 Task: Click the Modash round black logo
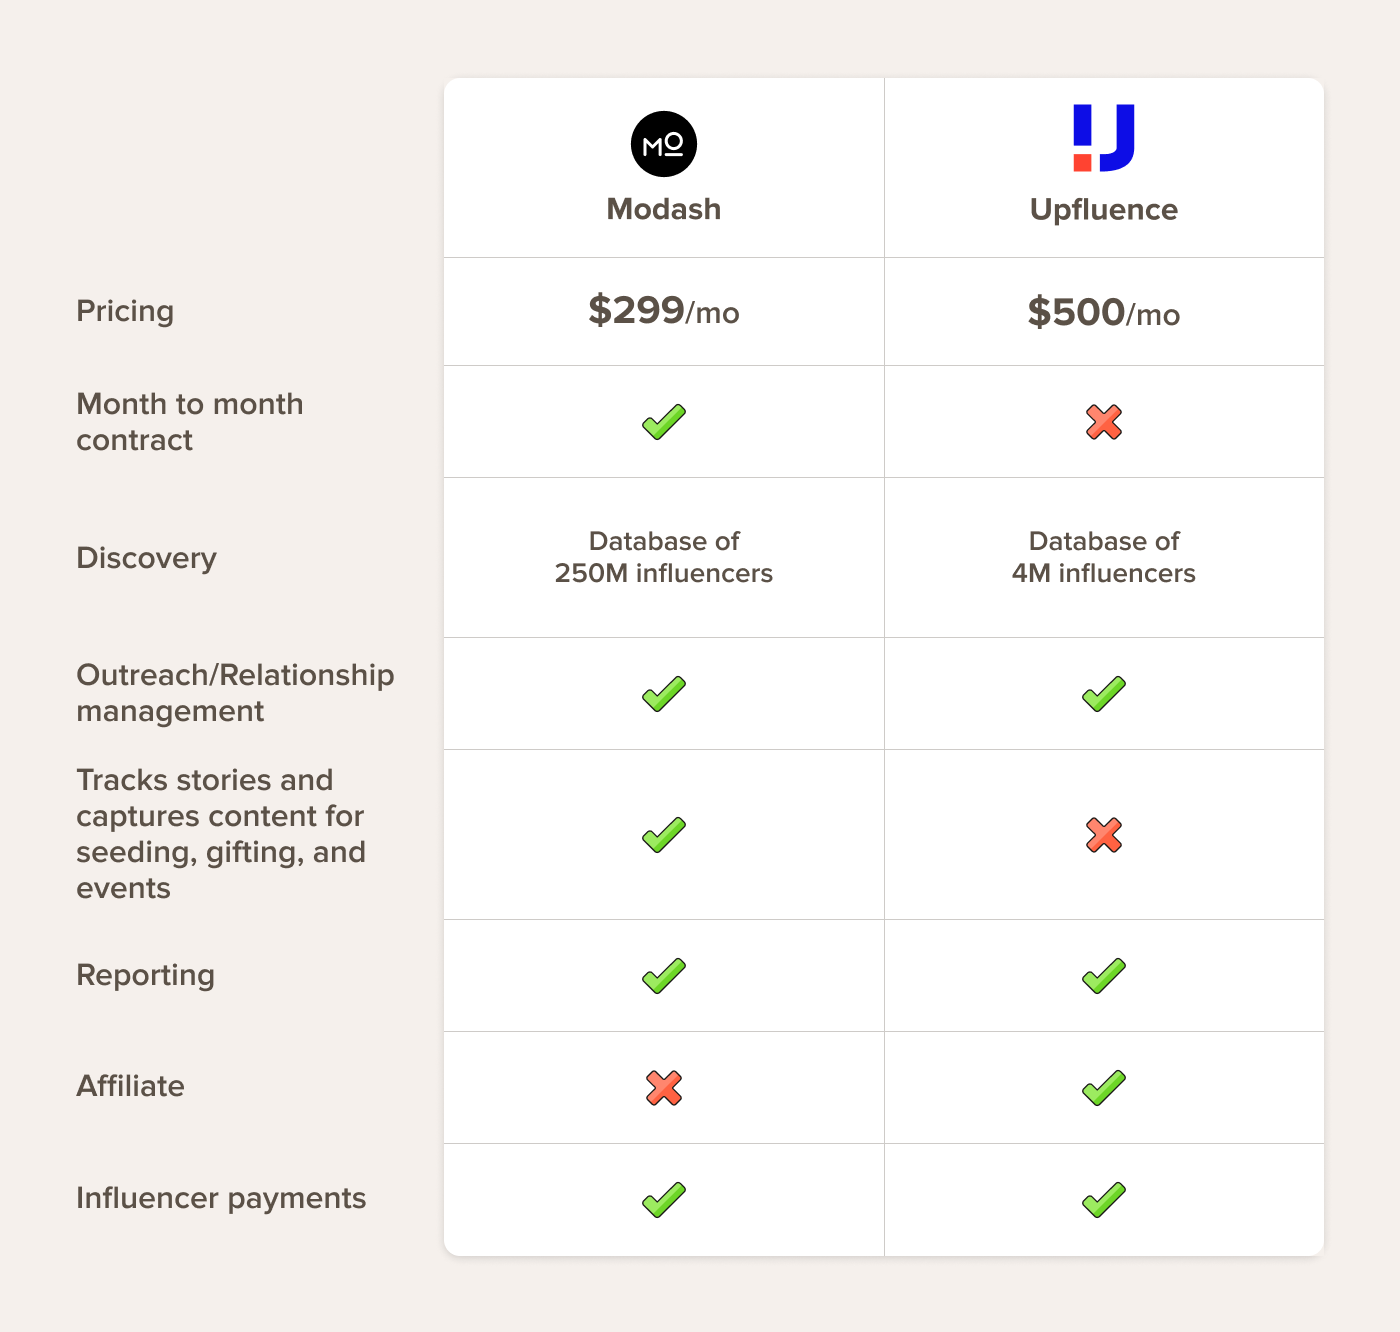tap(664, 144)
